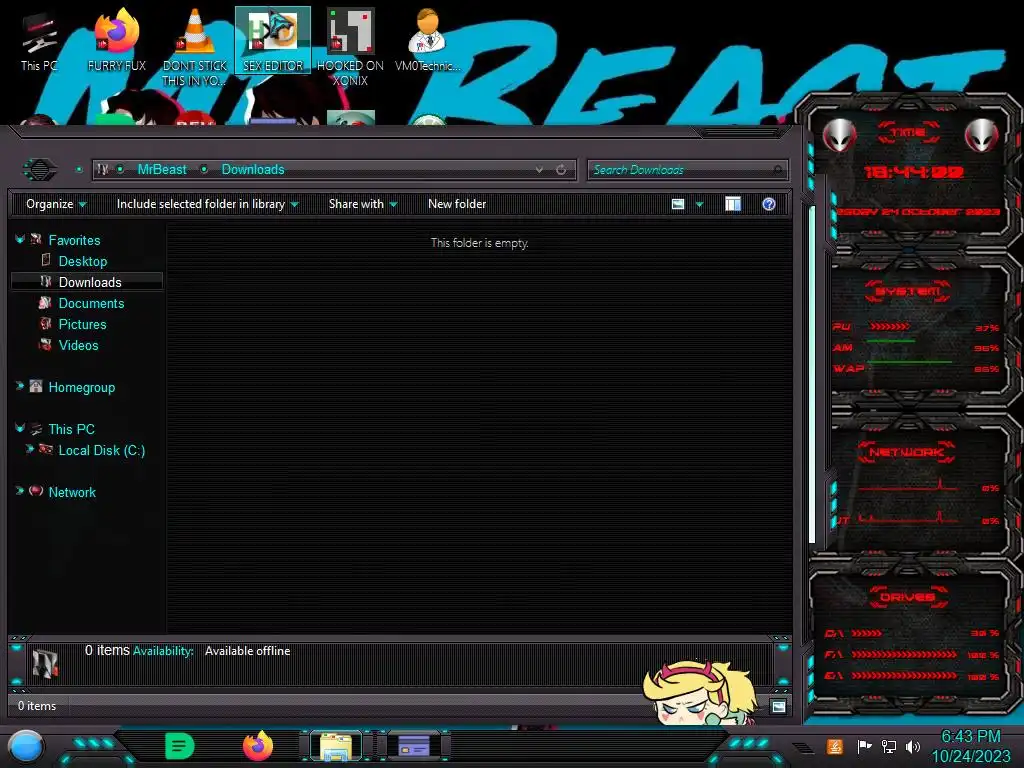The height and width of the screenshot is (768, 1024).
Task: Click Available offline status text
Action: (x=248, y=650)
